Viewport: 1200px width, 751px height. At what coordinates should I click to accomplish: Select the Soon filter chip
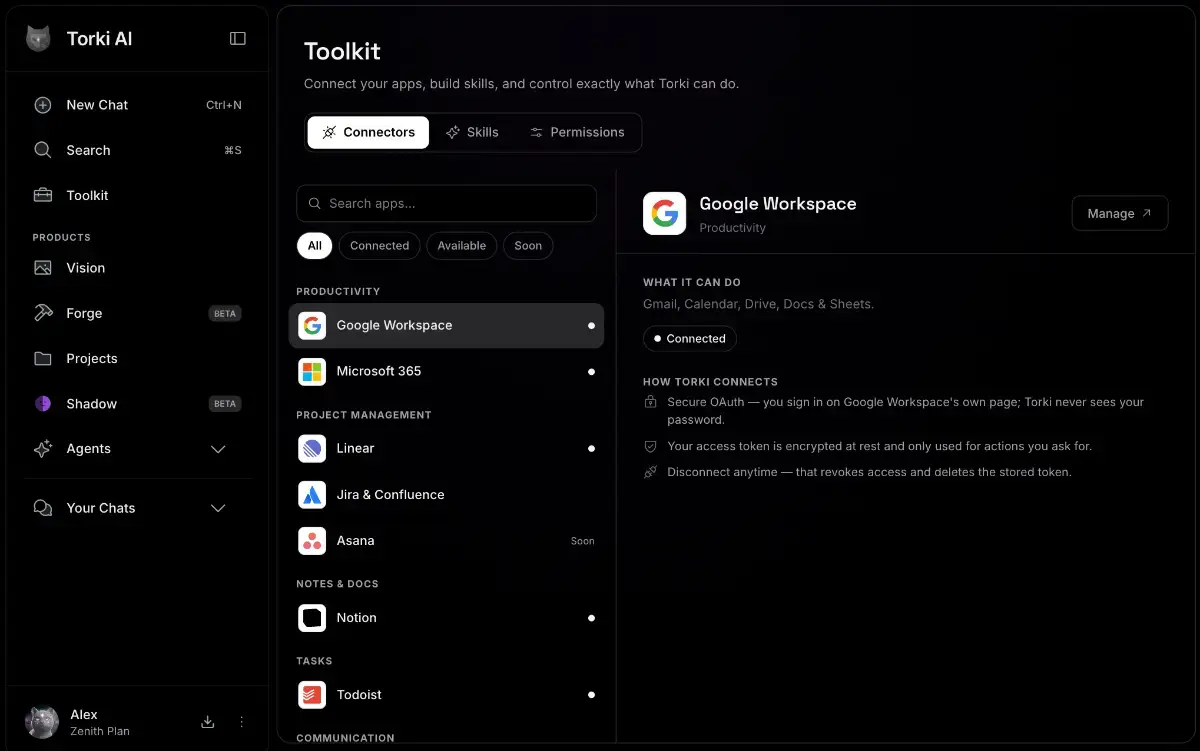tap(528, 246)
